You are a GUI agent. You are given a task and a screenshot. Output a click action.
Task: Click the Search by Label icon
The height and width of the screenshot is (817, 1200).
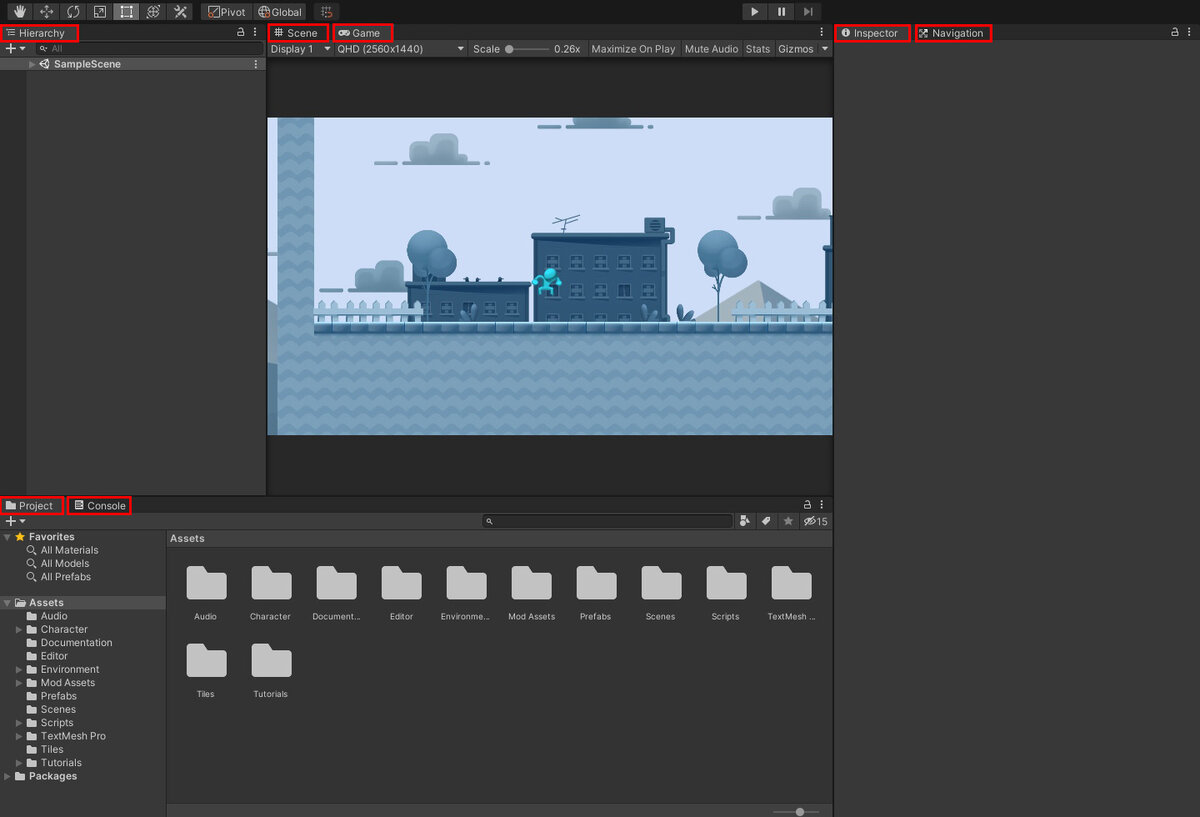(x=766, y=521)
